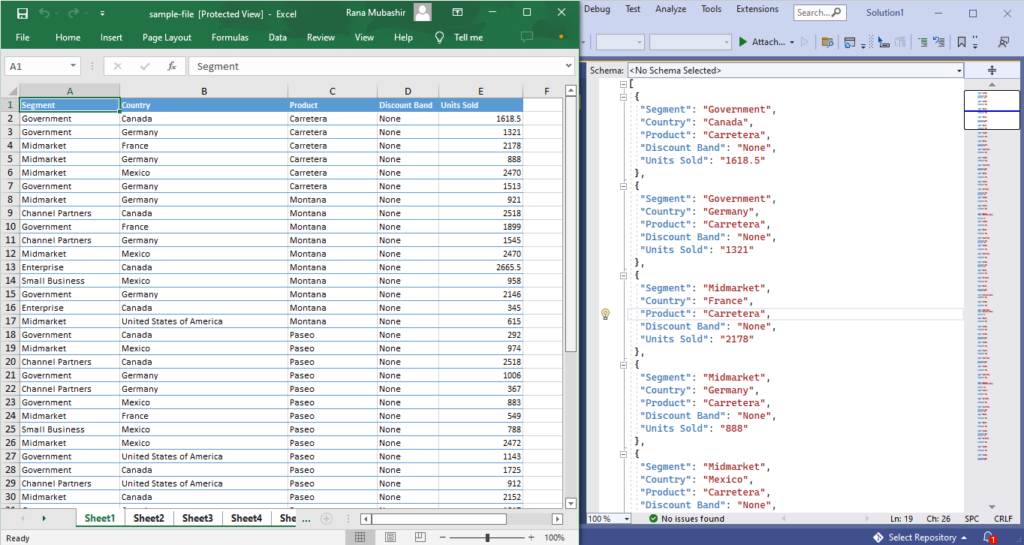Collapse the JSON object with Canada
The height and width of the screenshot is (545, 1024).
(x=623, y=97)
